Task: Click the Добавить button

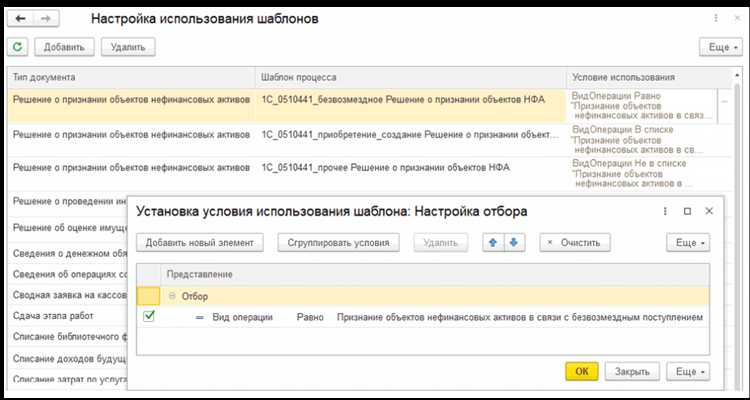Action: [x=64, y=47]
